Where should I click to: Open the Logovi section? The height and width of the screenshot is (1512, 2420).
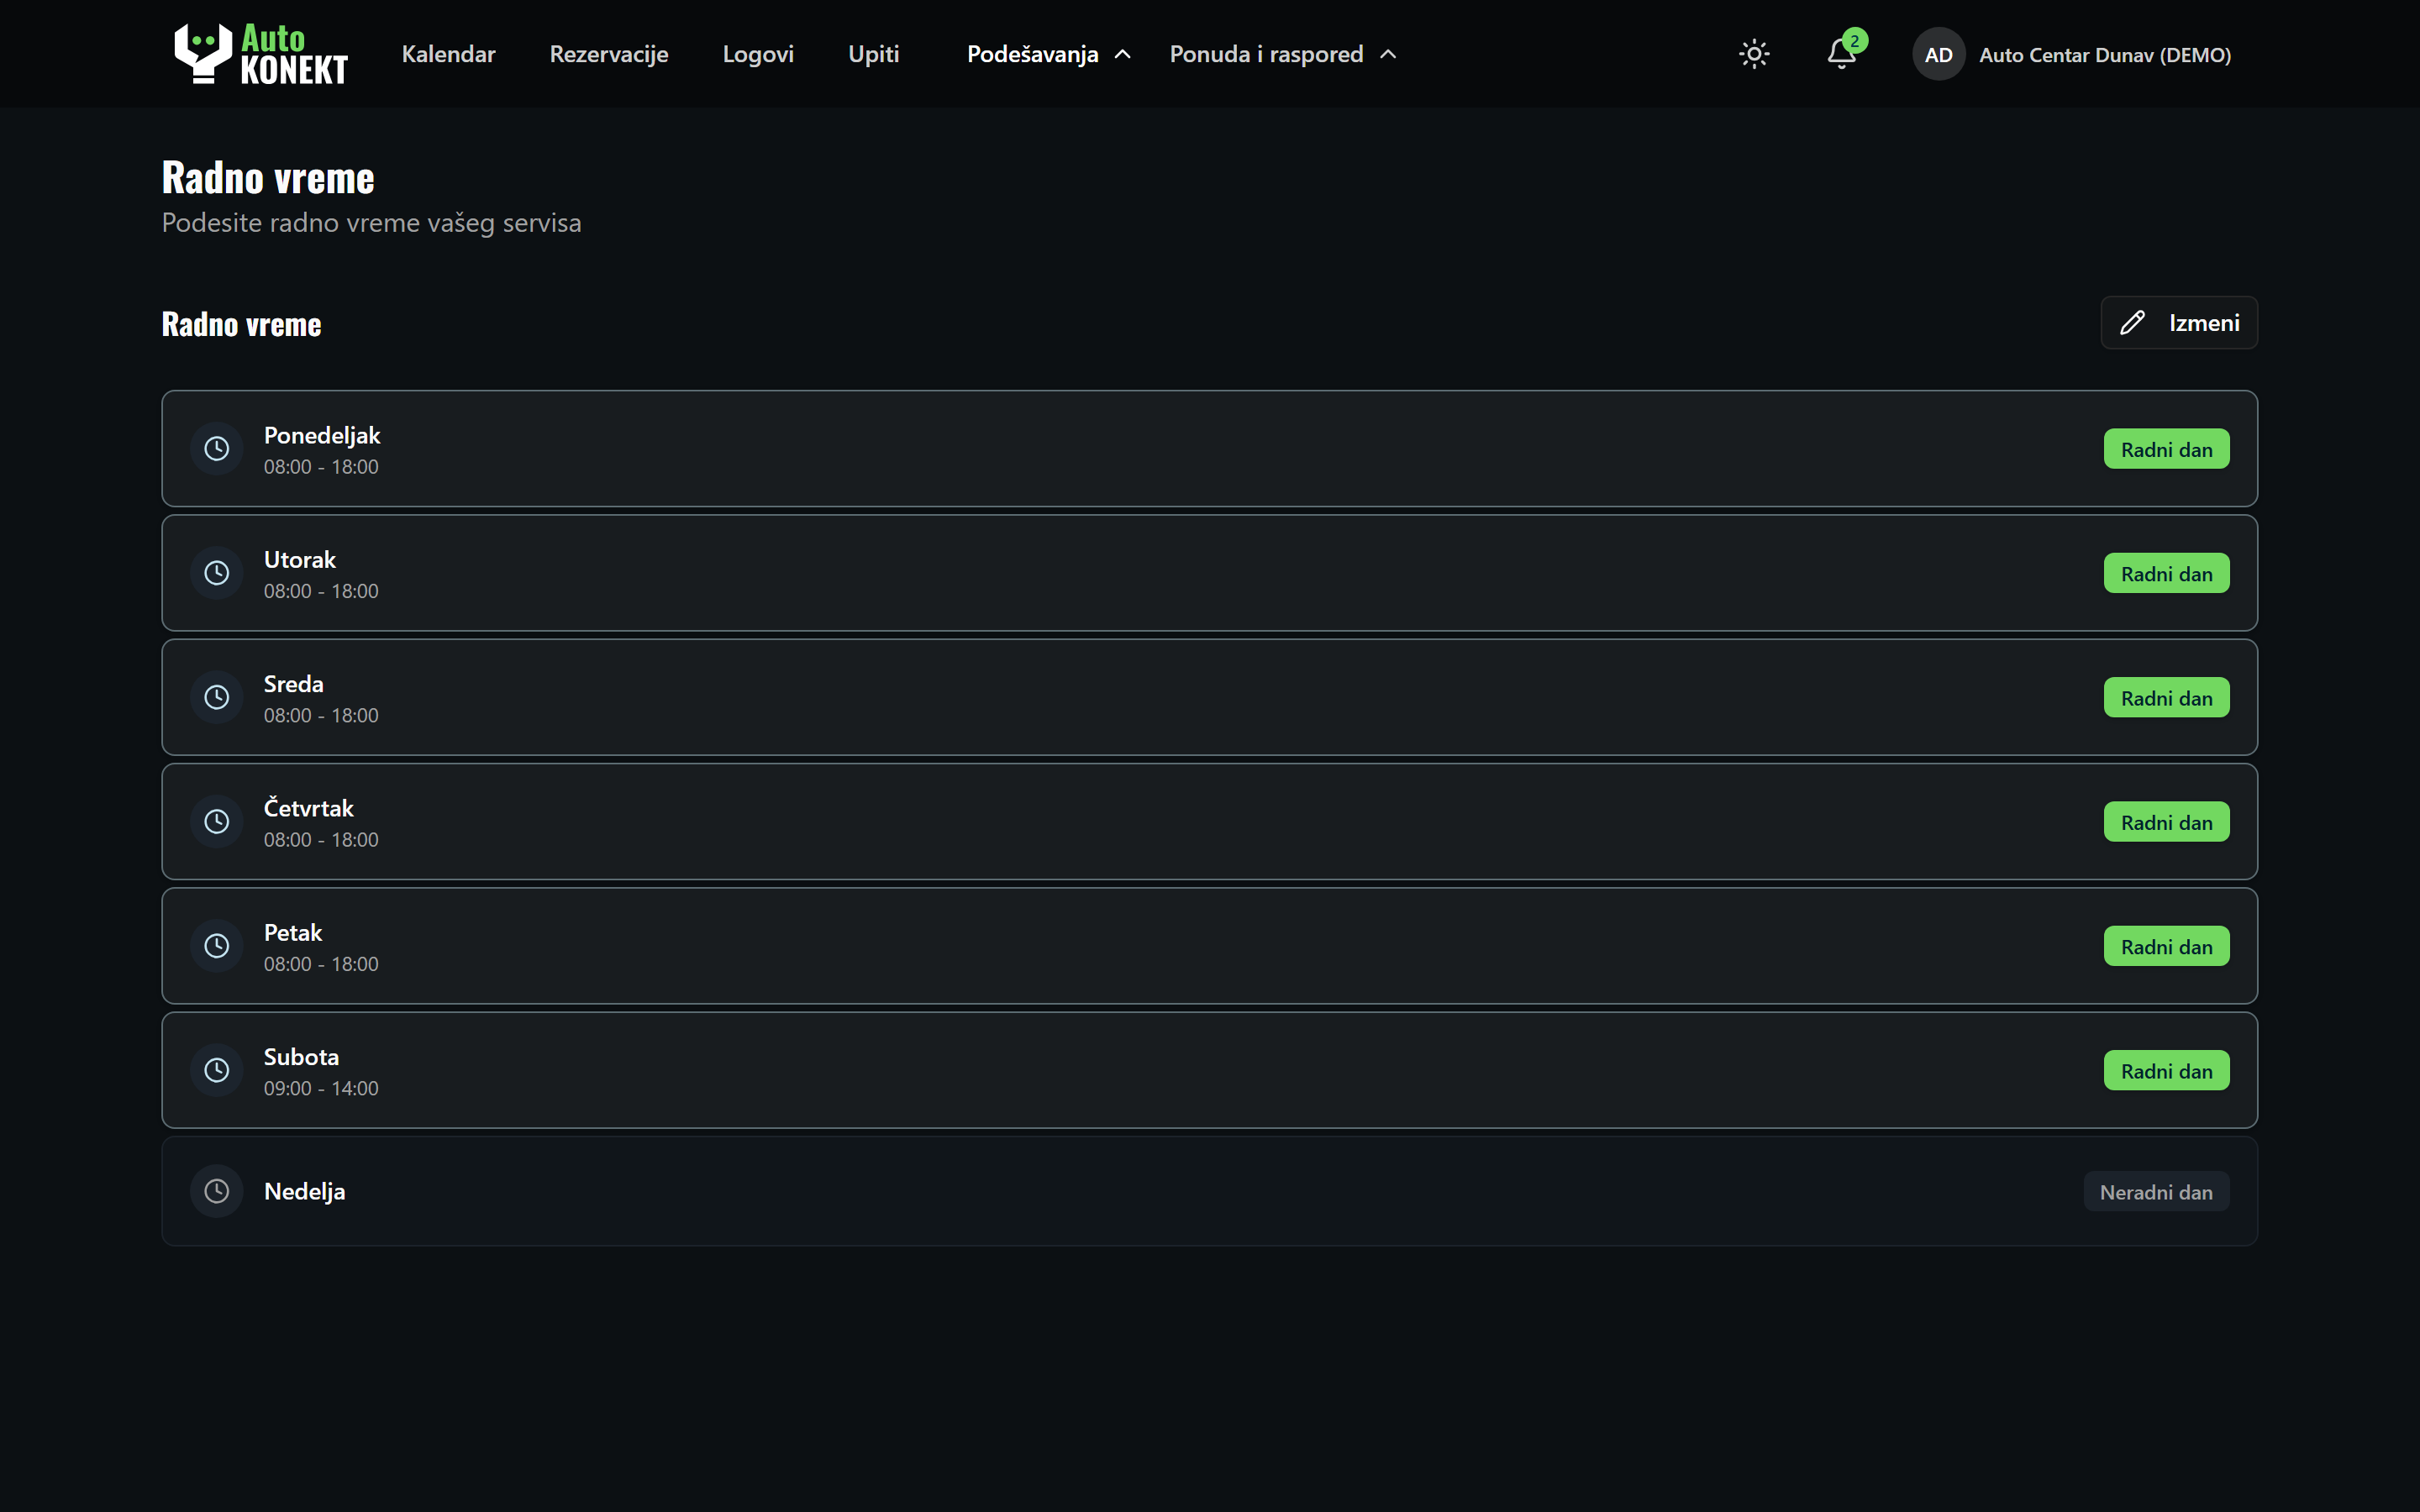point(758,54)
